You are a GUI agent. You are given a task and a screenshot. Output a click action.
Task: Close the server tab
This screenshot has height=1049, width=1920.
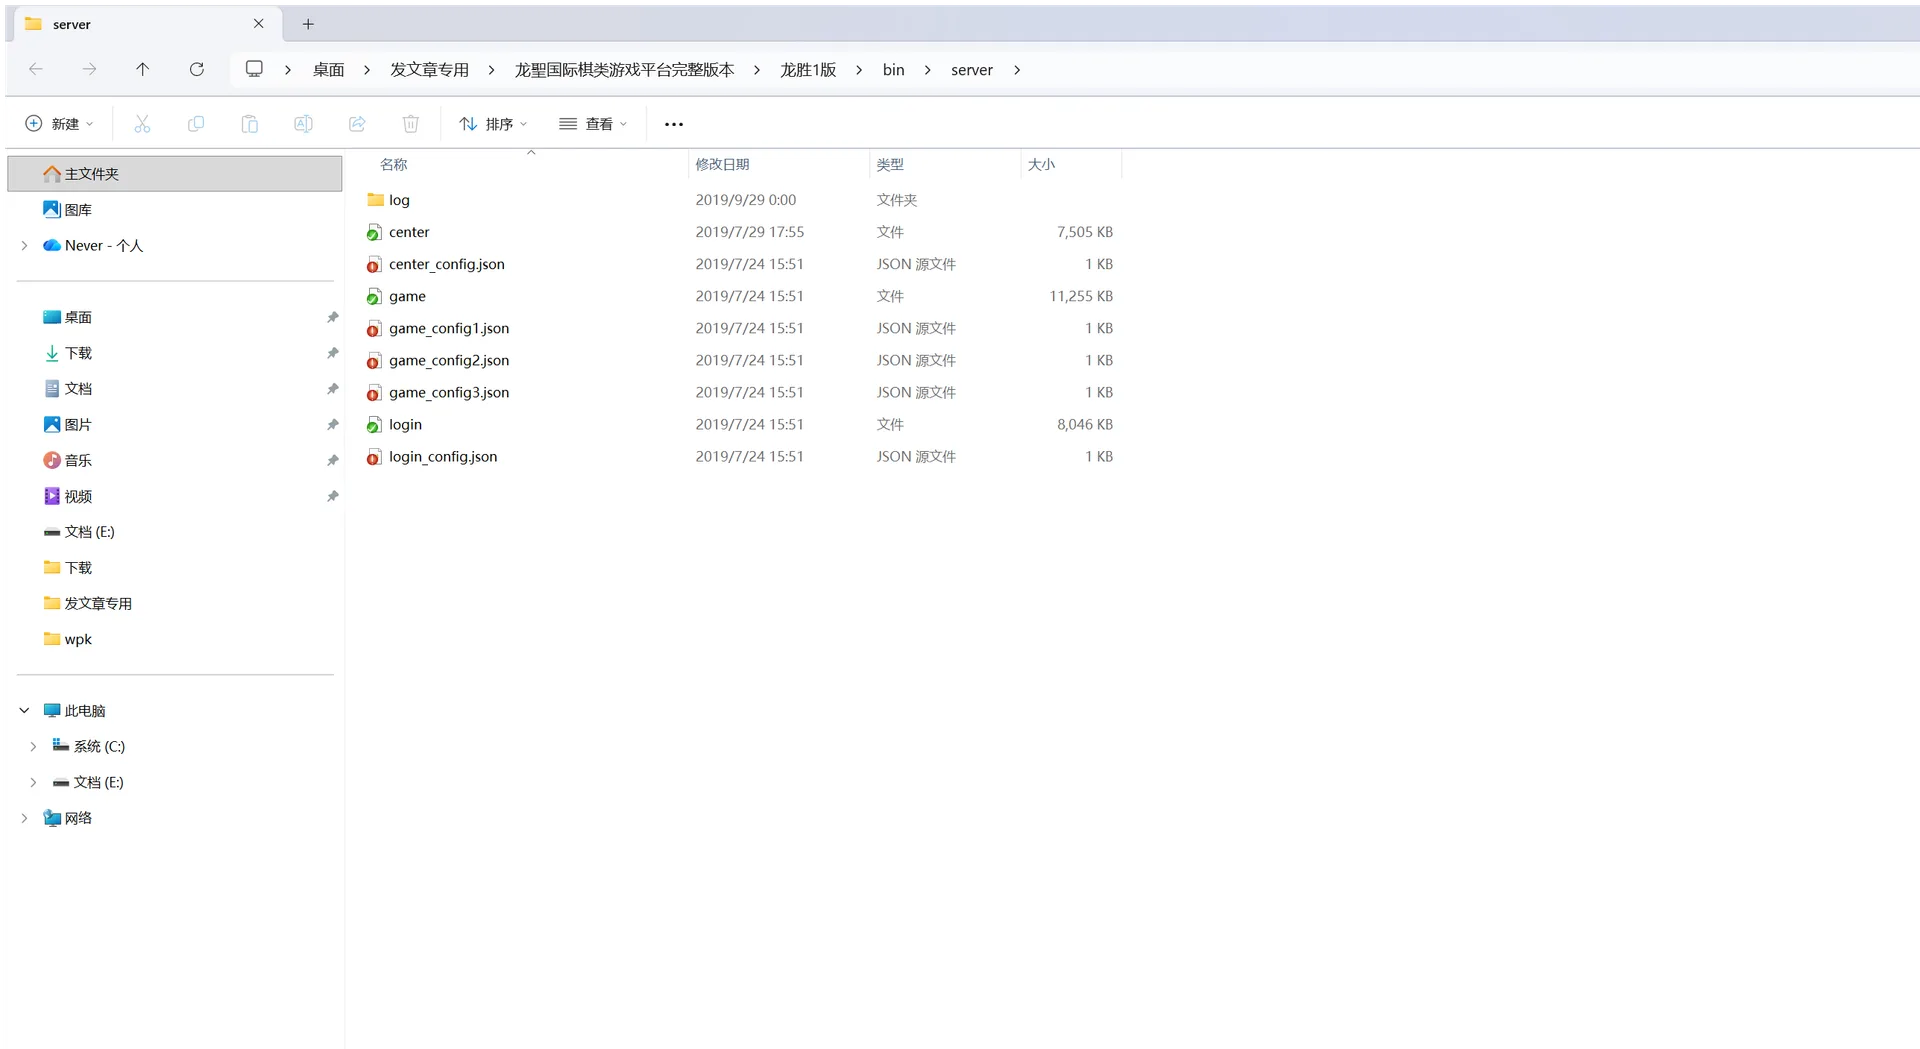tap(259, 23)
